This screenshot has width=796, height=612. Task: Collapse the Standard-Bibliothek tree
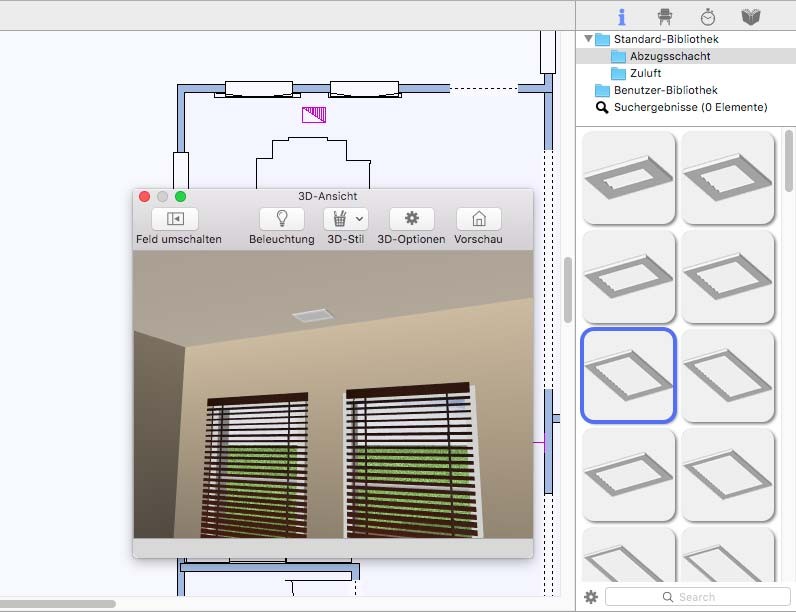point(588,39)
